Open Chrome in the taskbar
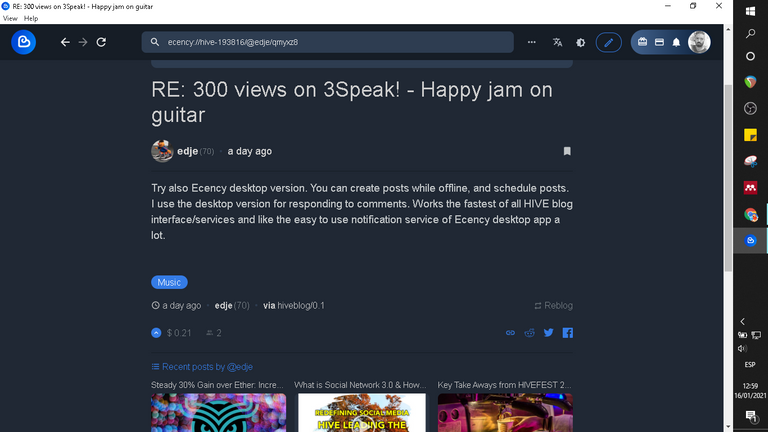Image resolution: width=768 pixels, height=432 pixels. coord(750,214)
